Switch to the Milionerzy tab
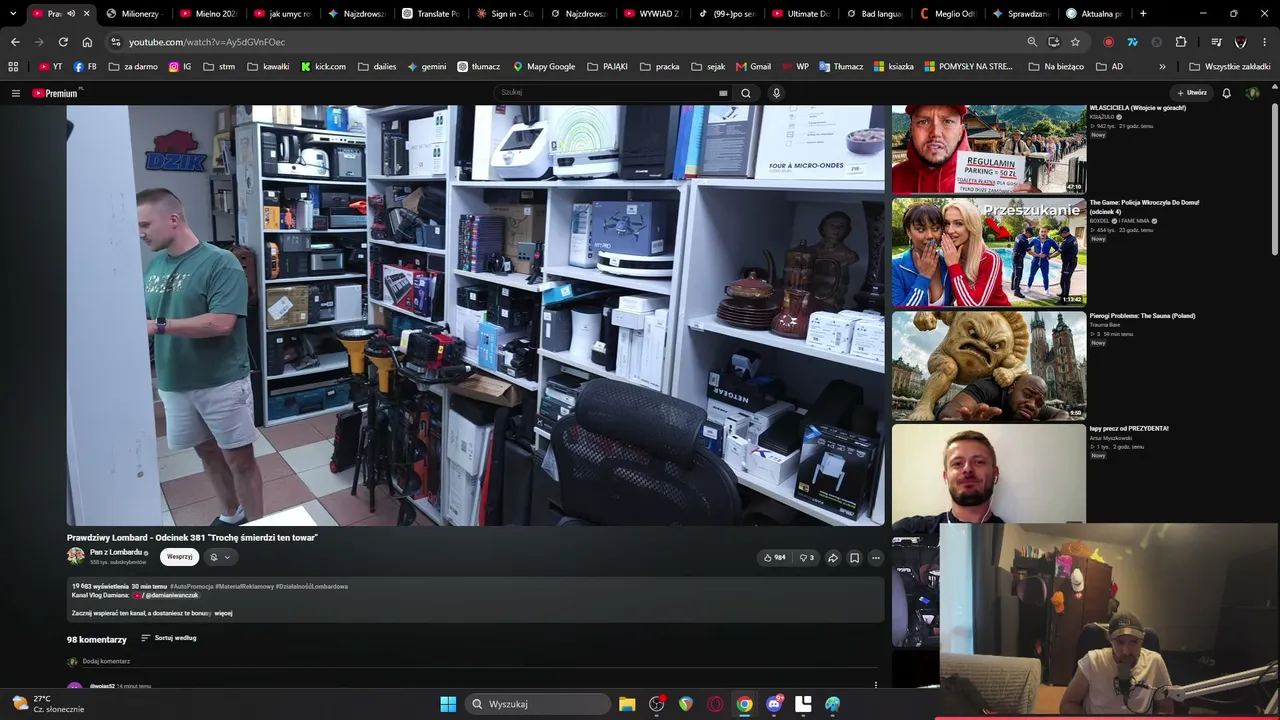 point(135,14)
